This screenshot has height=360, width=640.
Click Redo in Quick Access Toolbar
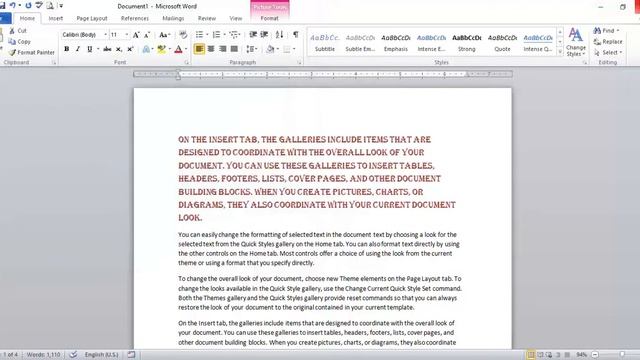tap(28, 6)
